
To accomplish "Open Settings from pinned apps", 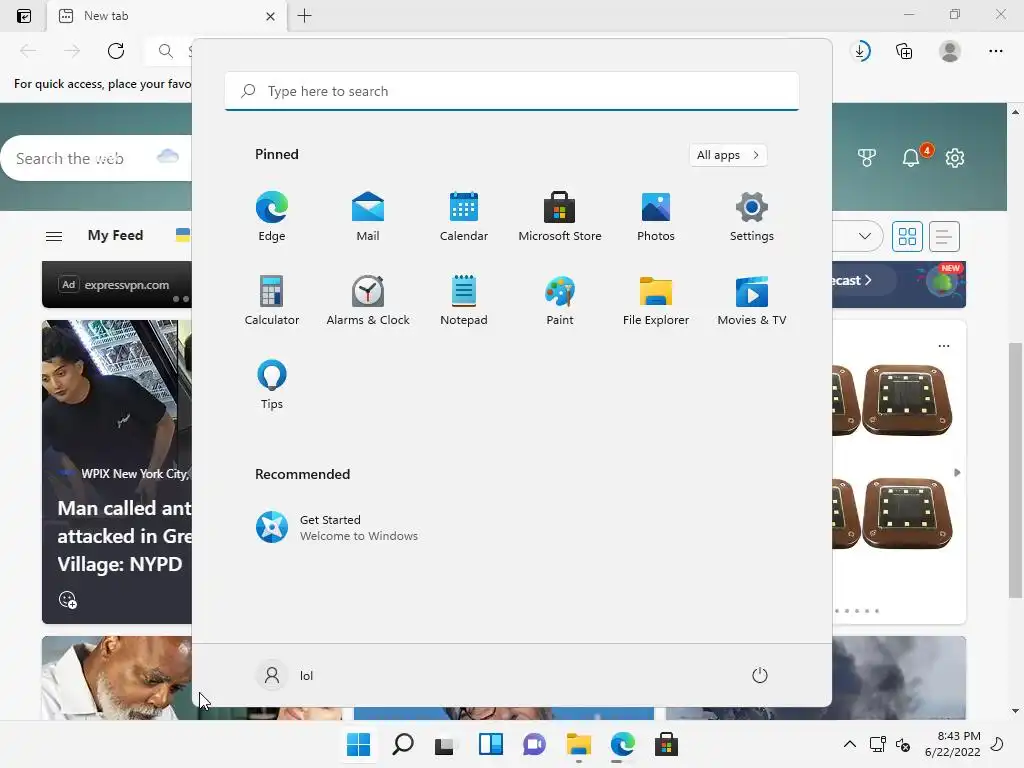I will (752, 217).
